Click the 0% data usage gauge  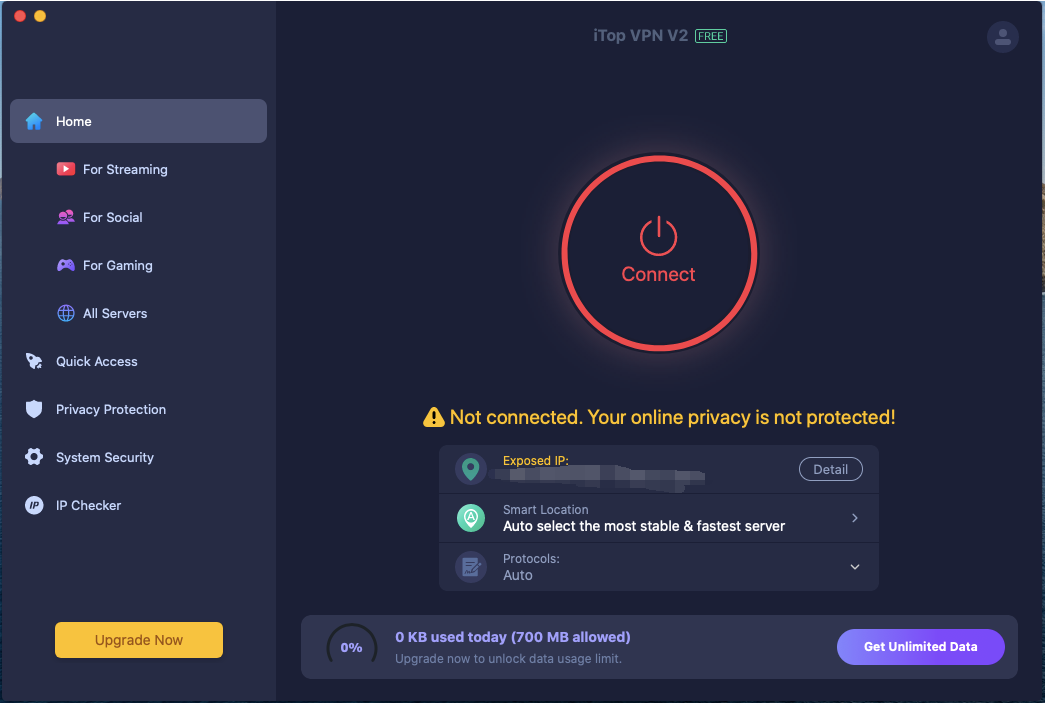(x=352, y=647)
